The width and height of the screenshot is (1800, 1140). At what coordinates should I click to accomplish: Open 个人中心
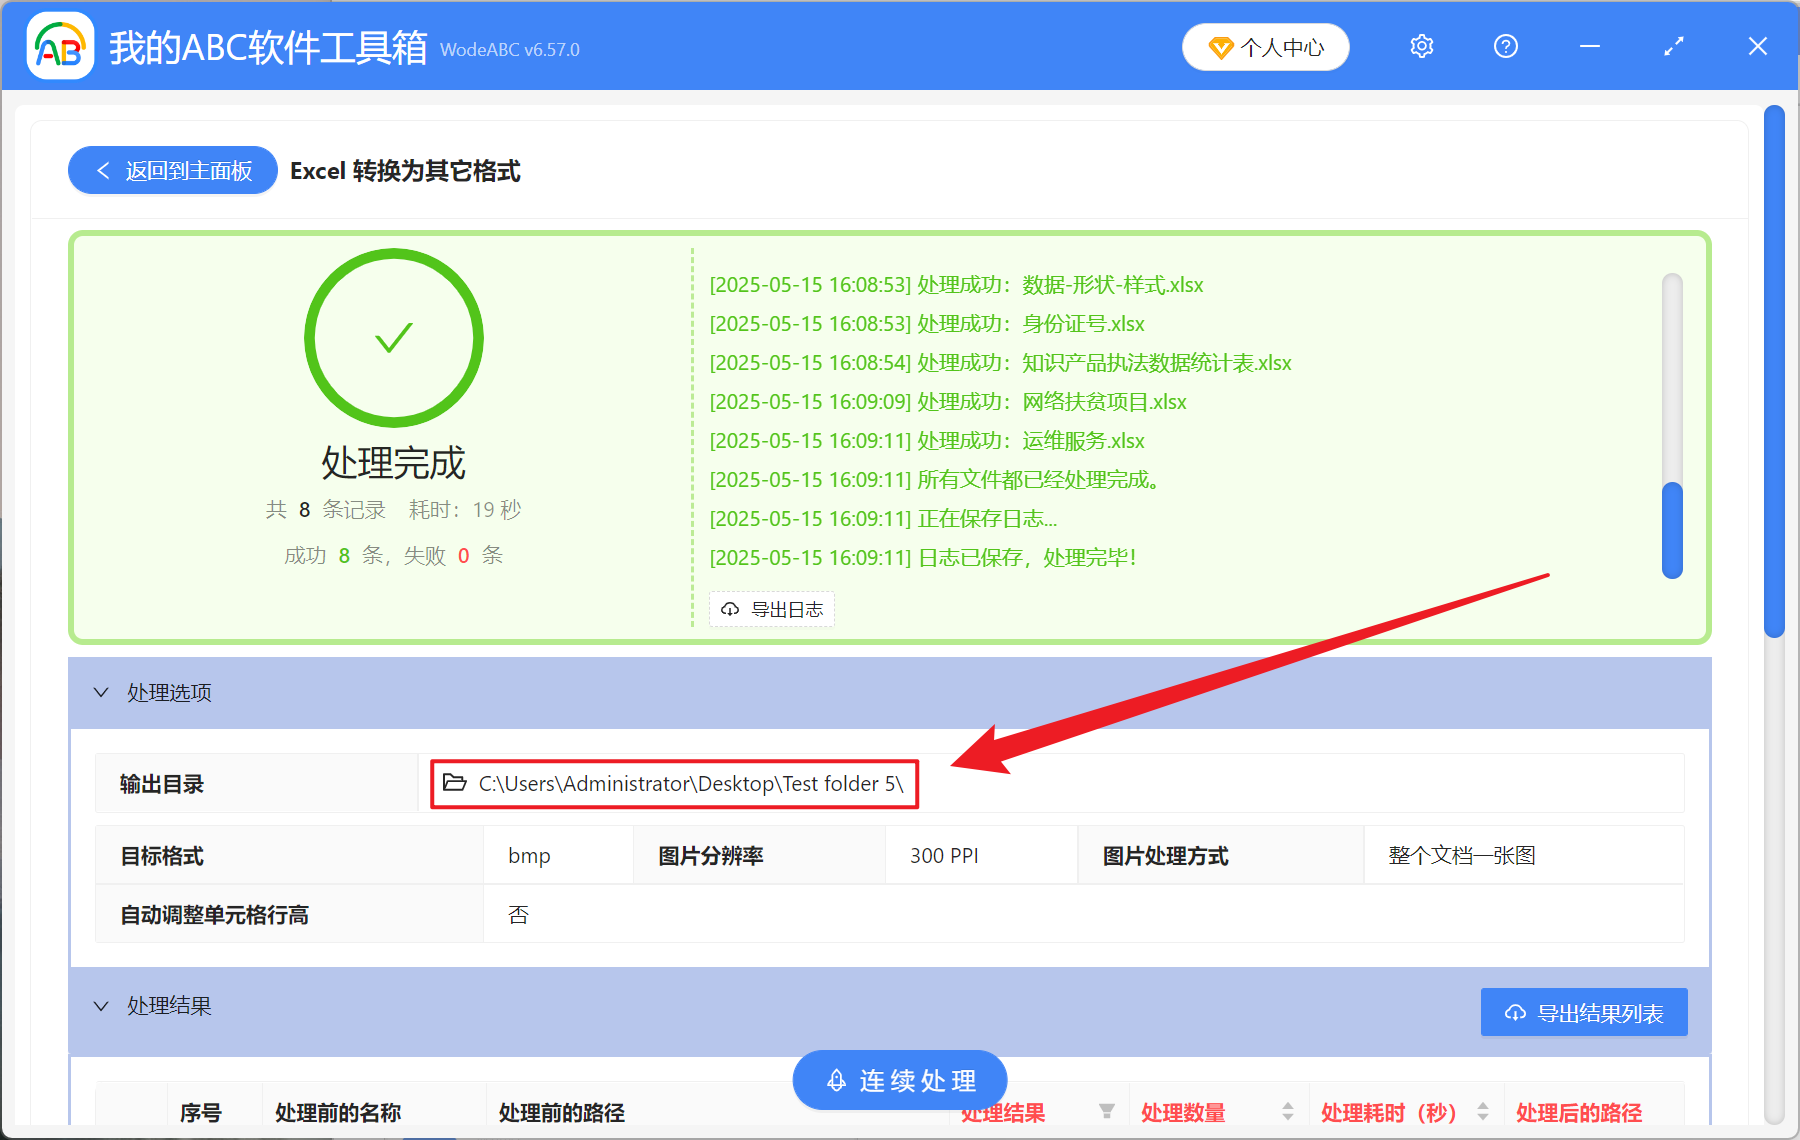click(x=1265, y=46)
